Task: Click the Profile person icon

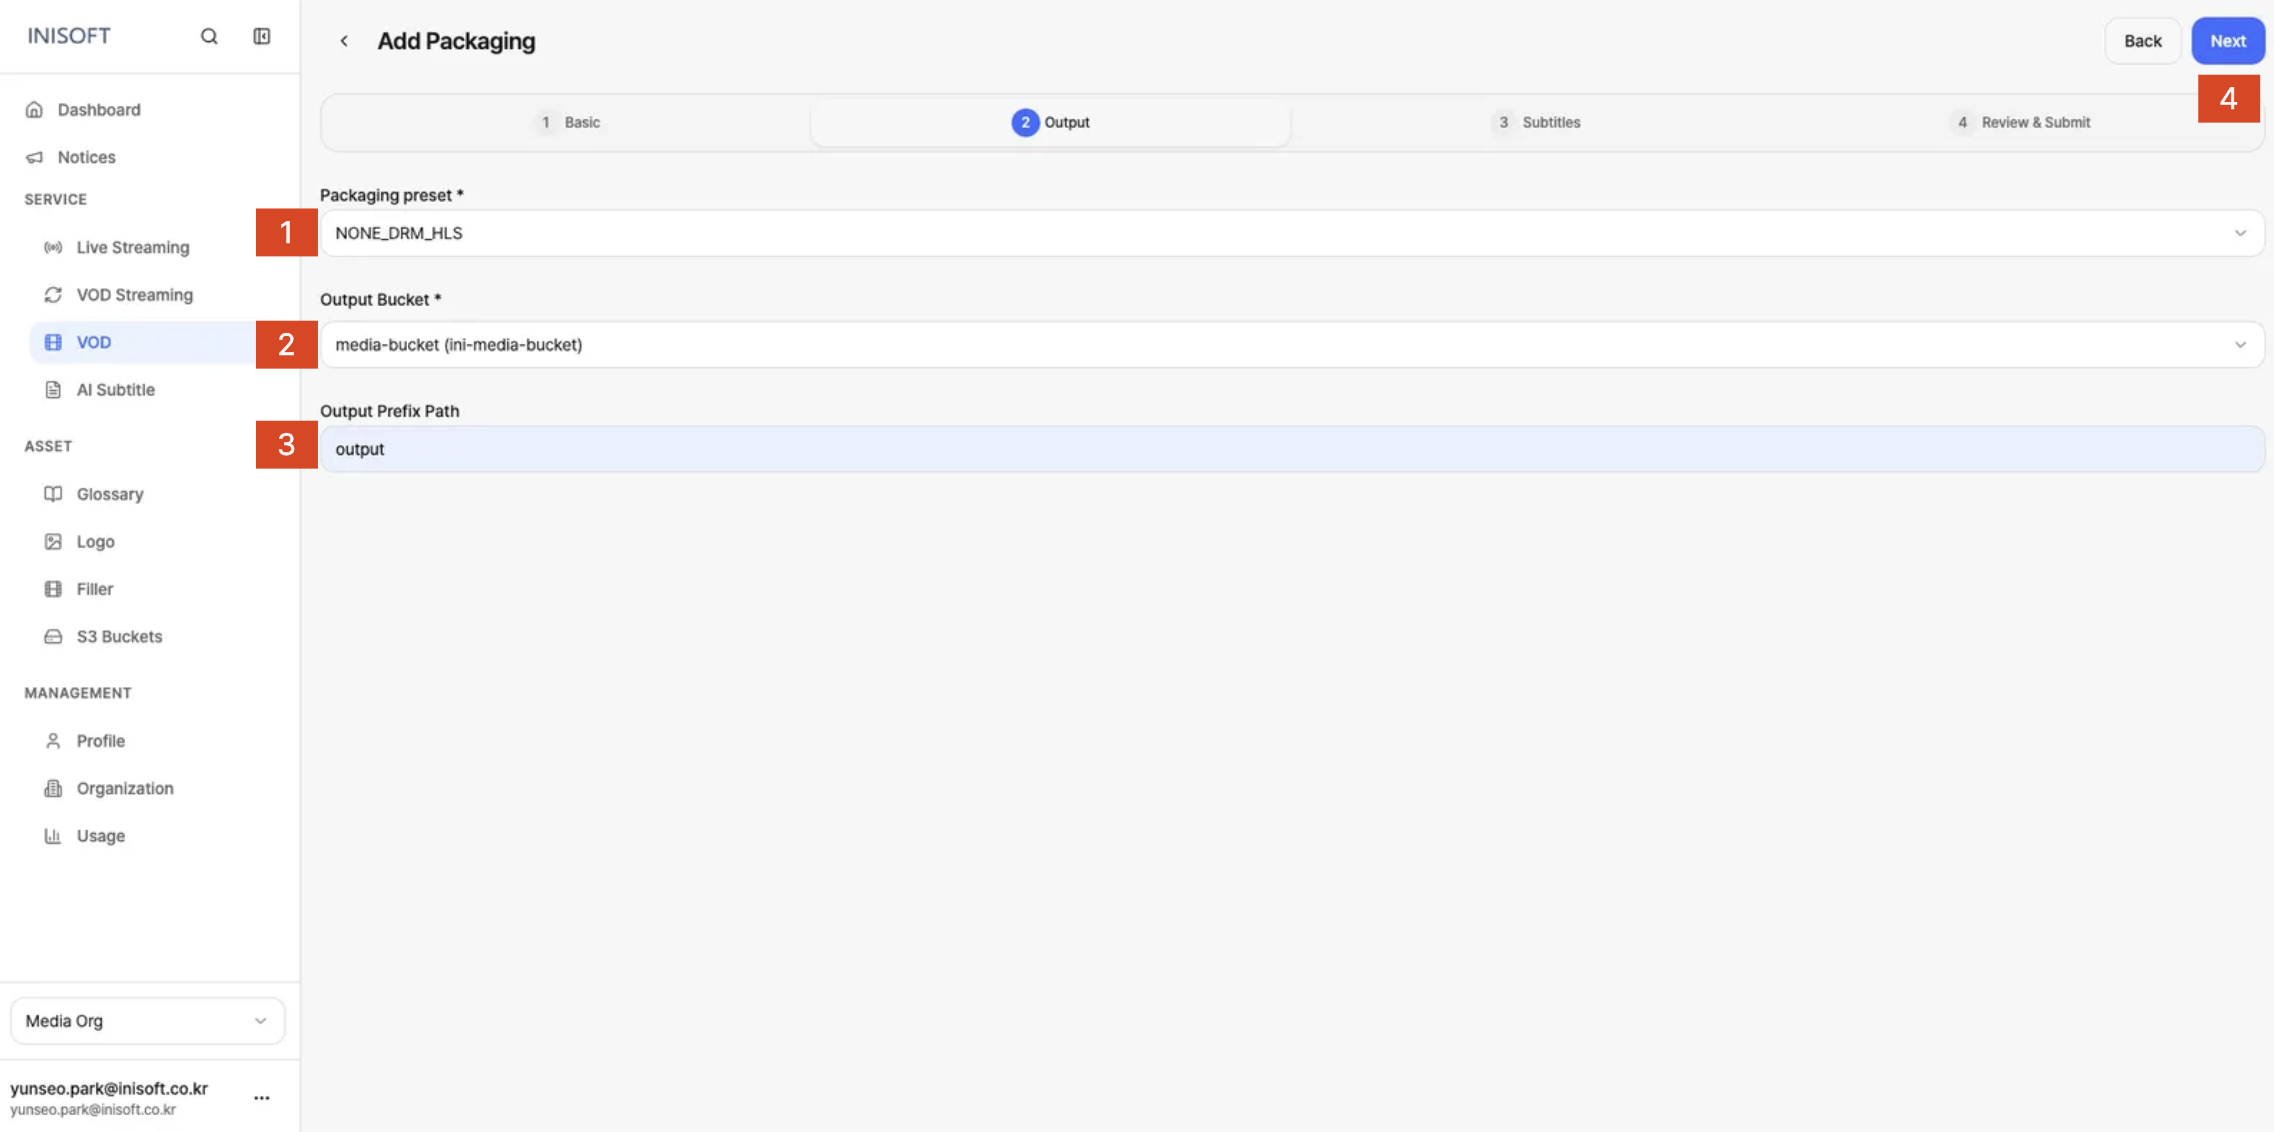Action: (x=53, y=741)
